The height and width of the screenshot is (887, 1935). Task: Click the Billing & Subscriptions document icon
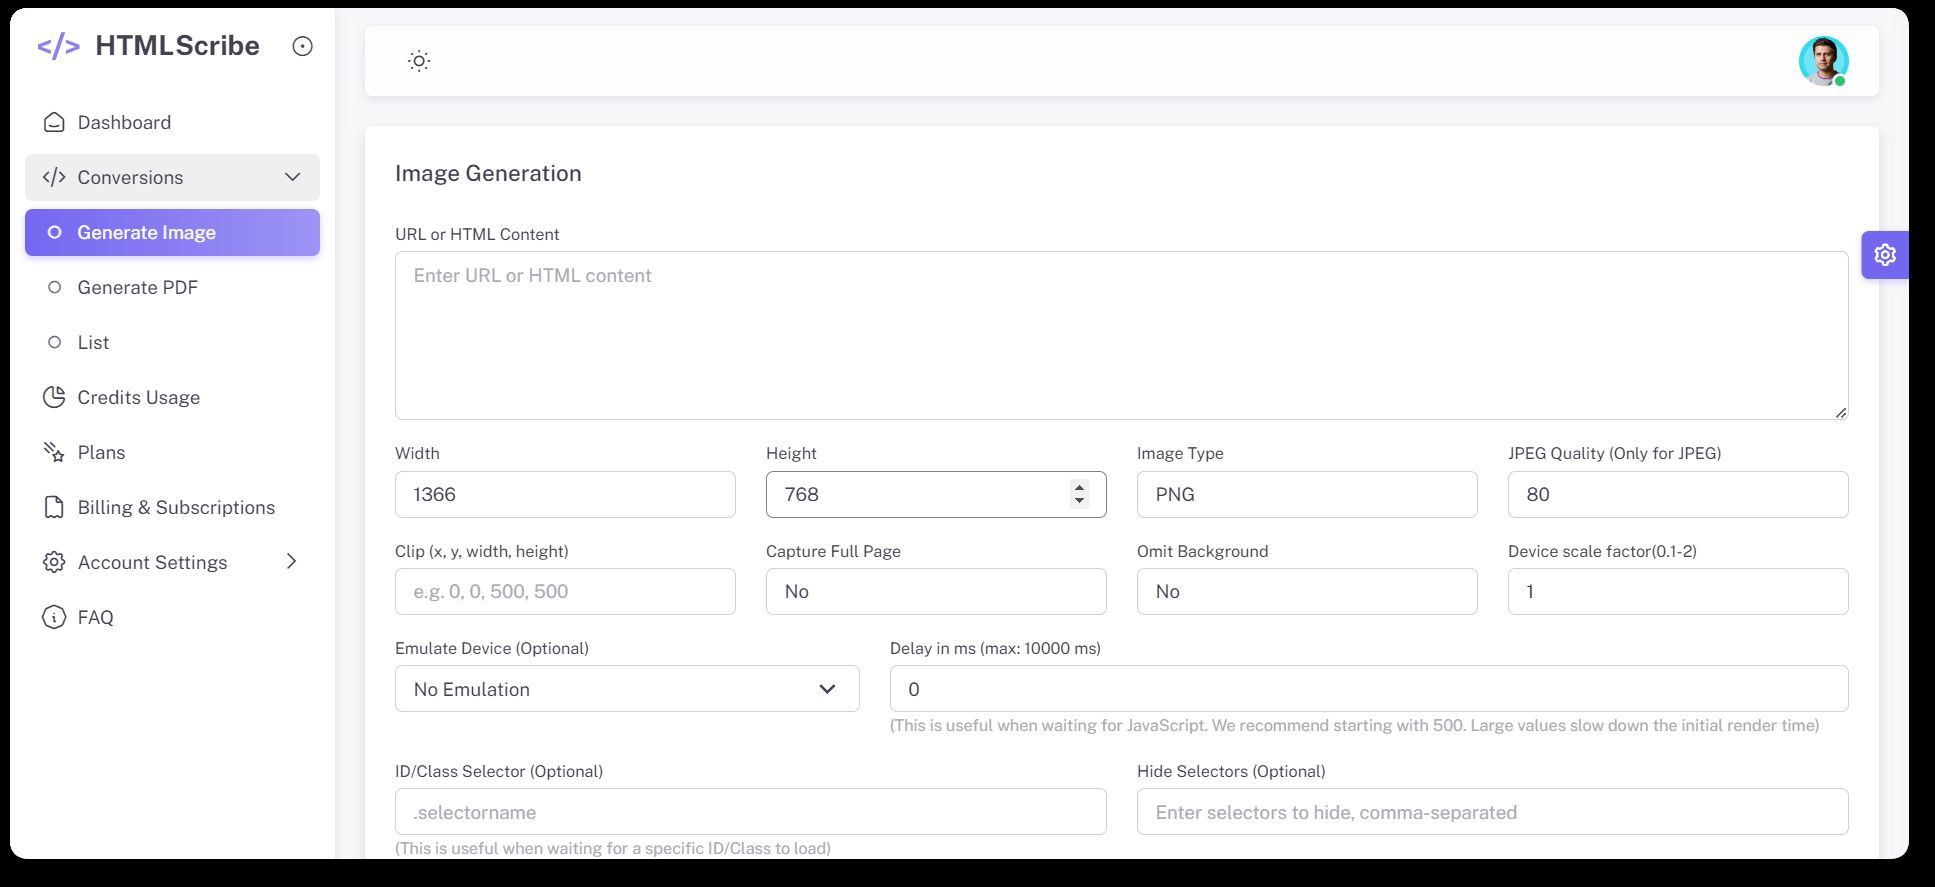click(x=54, y=507)
